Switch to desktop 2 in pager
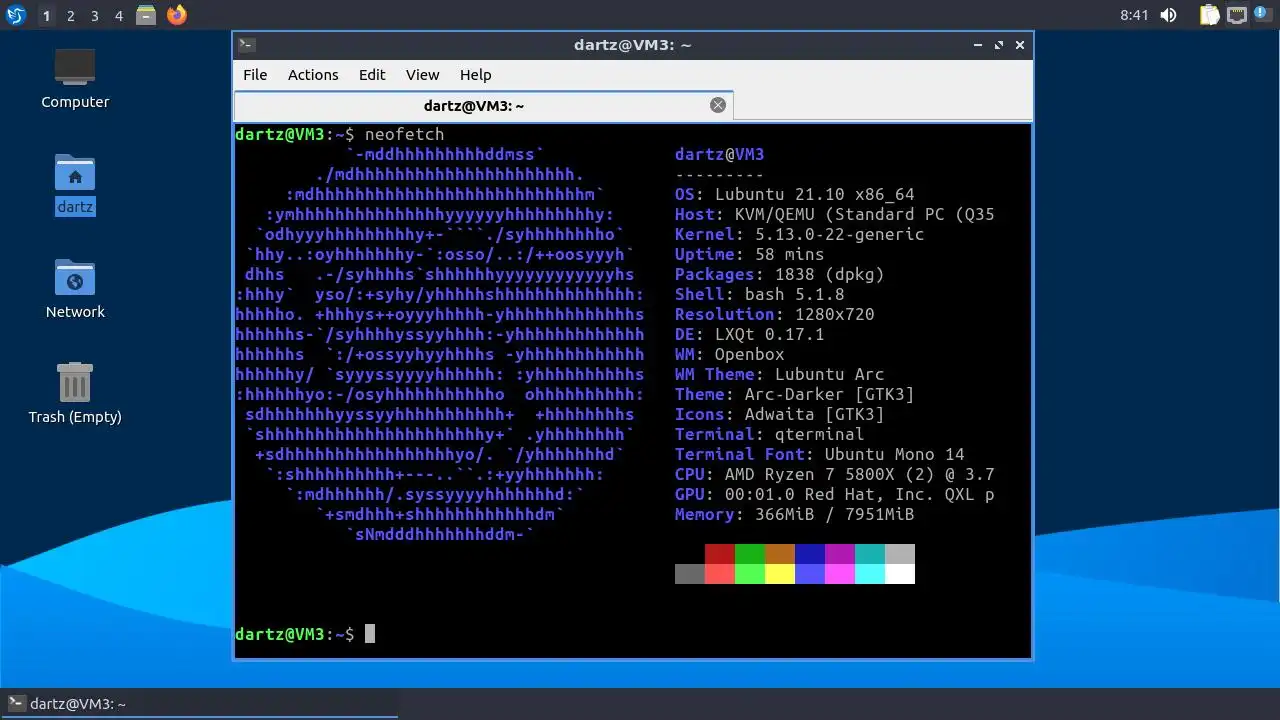 point(70,16)
